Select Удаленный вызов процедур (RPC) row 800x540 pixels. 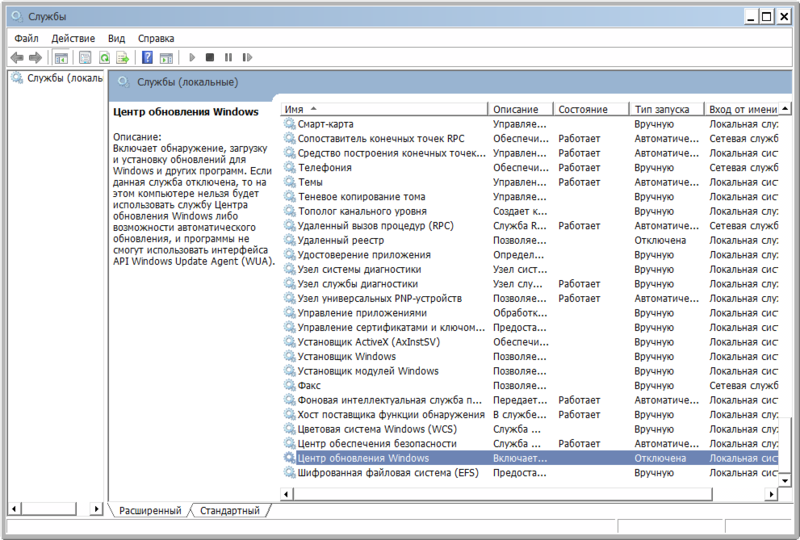coord(530,226)
